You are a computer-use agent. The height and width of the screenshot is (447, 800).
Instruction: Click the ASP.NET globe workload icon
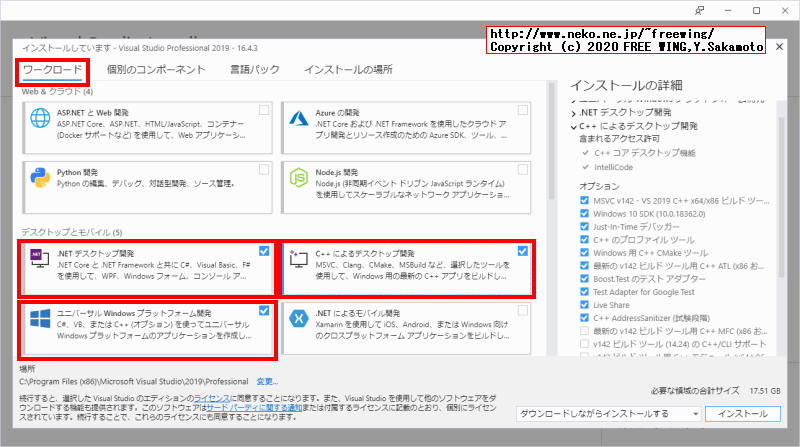point(40,118)
